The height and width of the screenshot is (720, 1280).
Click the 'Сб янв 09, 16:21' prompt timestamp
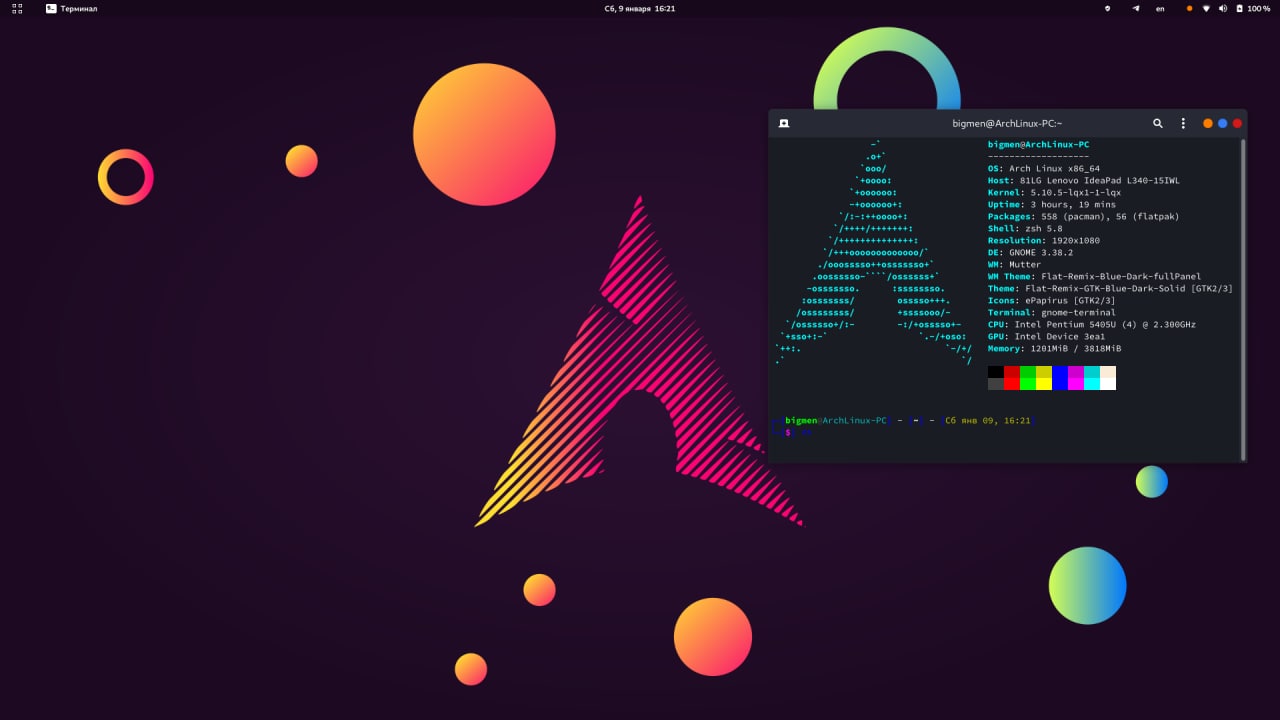click(988, 421)
